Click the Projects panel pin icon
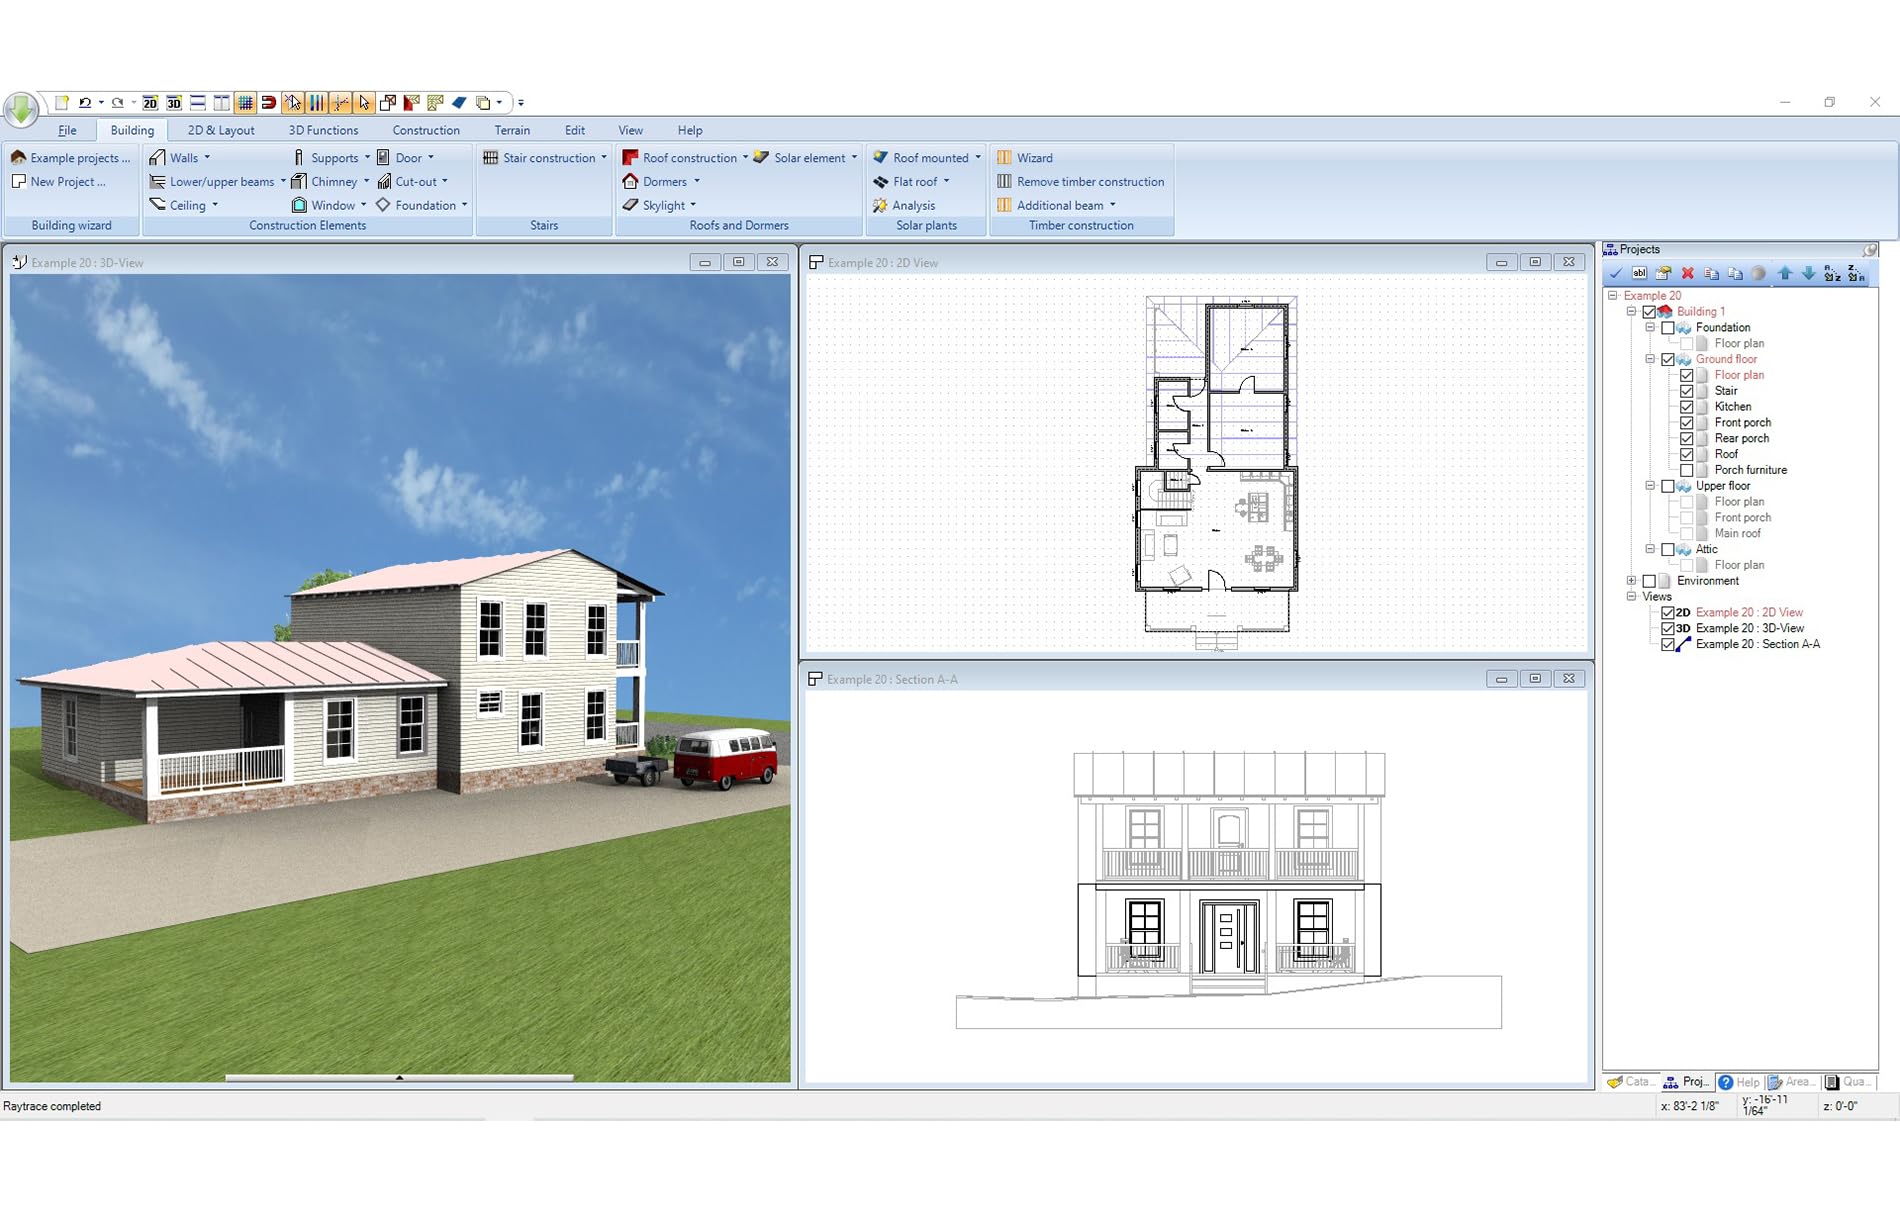This screenshot has height=1210, width=1900. [1870, 249]
